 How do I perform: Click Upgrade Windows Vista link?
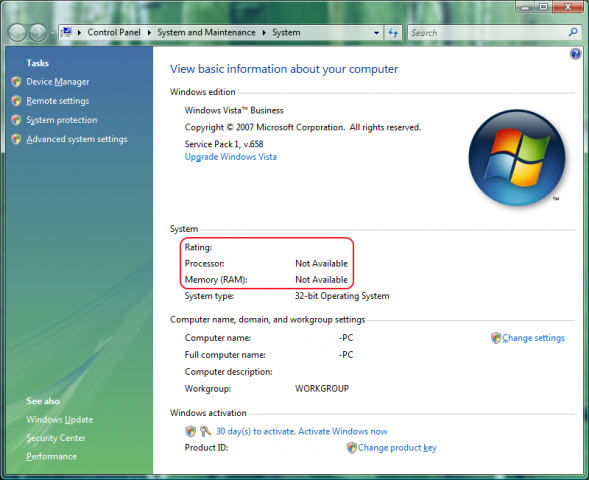(x=231, y=157)
